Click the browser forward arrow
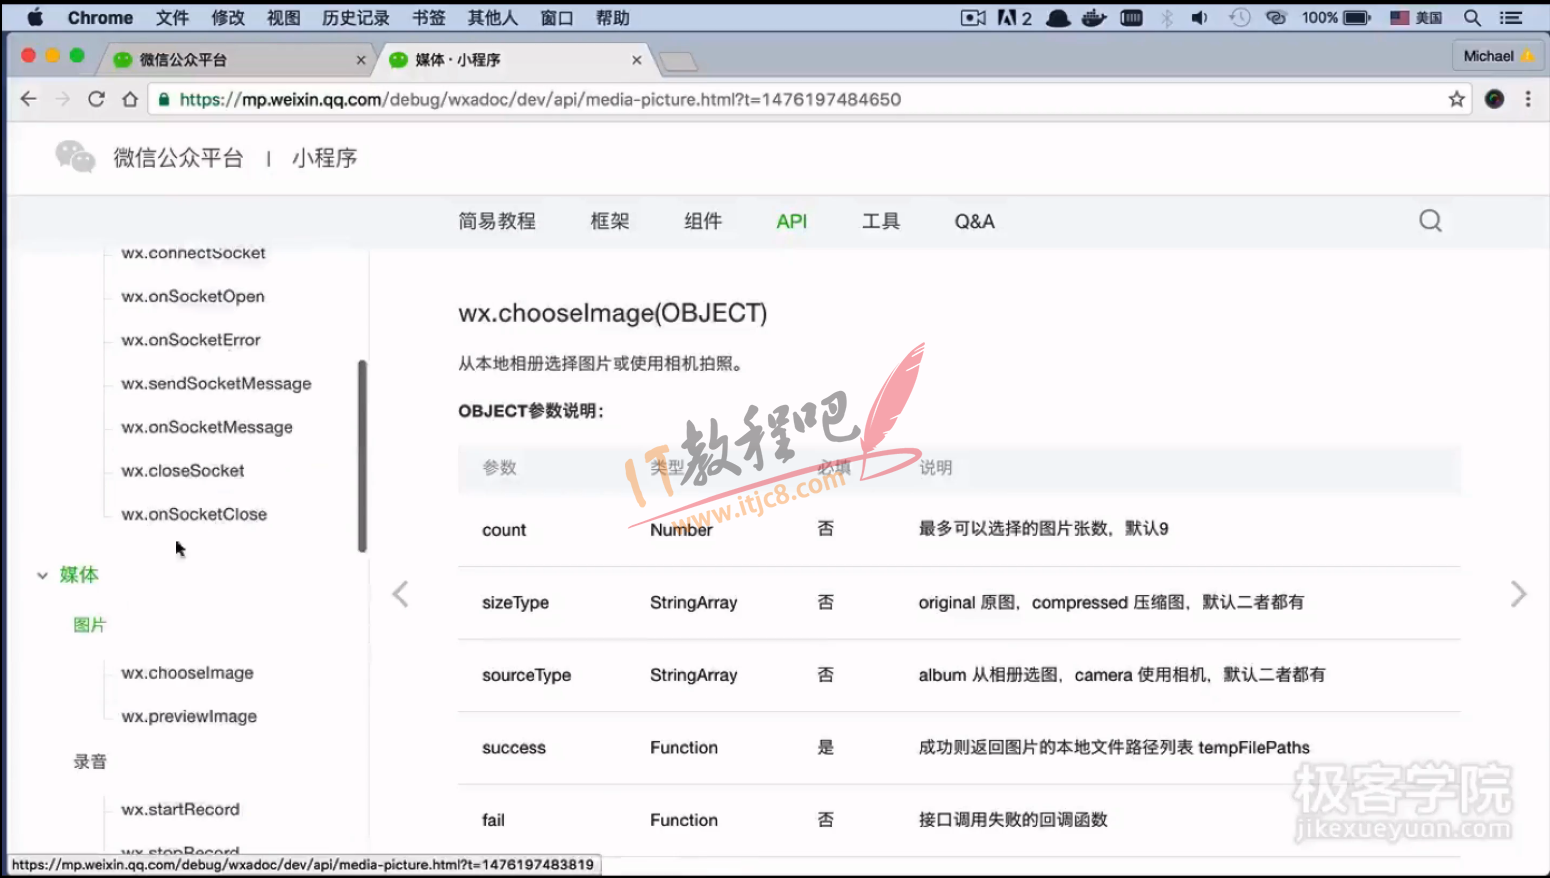The height and width of the screenshot is (878, 1550). click(x=62, y=99)
